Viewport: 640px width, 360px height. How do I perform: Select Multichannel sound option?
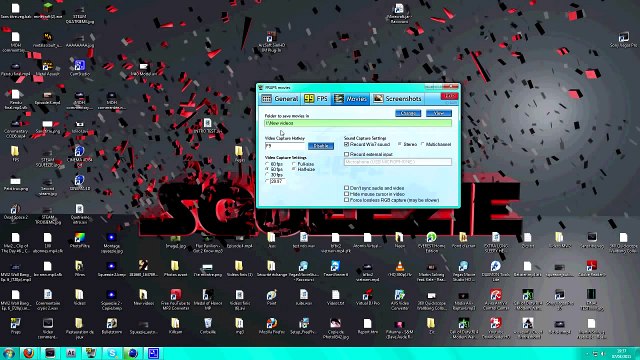423,144
